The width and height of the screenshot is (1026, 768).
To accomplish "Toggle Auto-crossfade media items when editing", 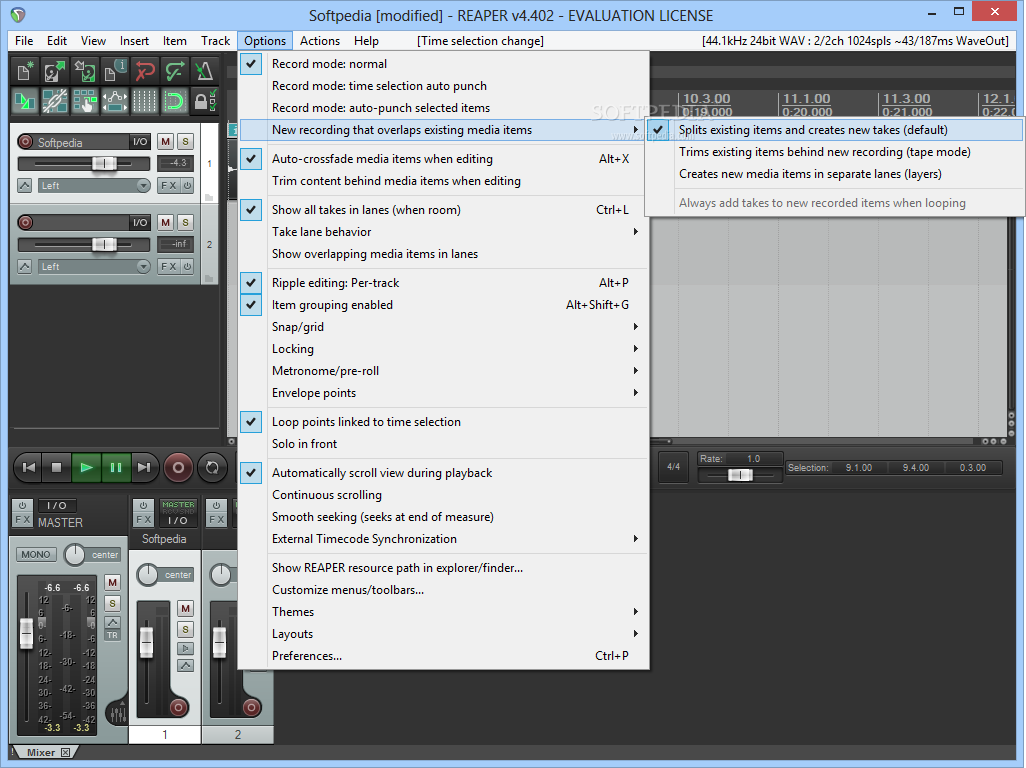I will 444,159.
